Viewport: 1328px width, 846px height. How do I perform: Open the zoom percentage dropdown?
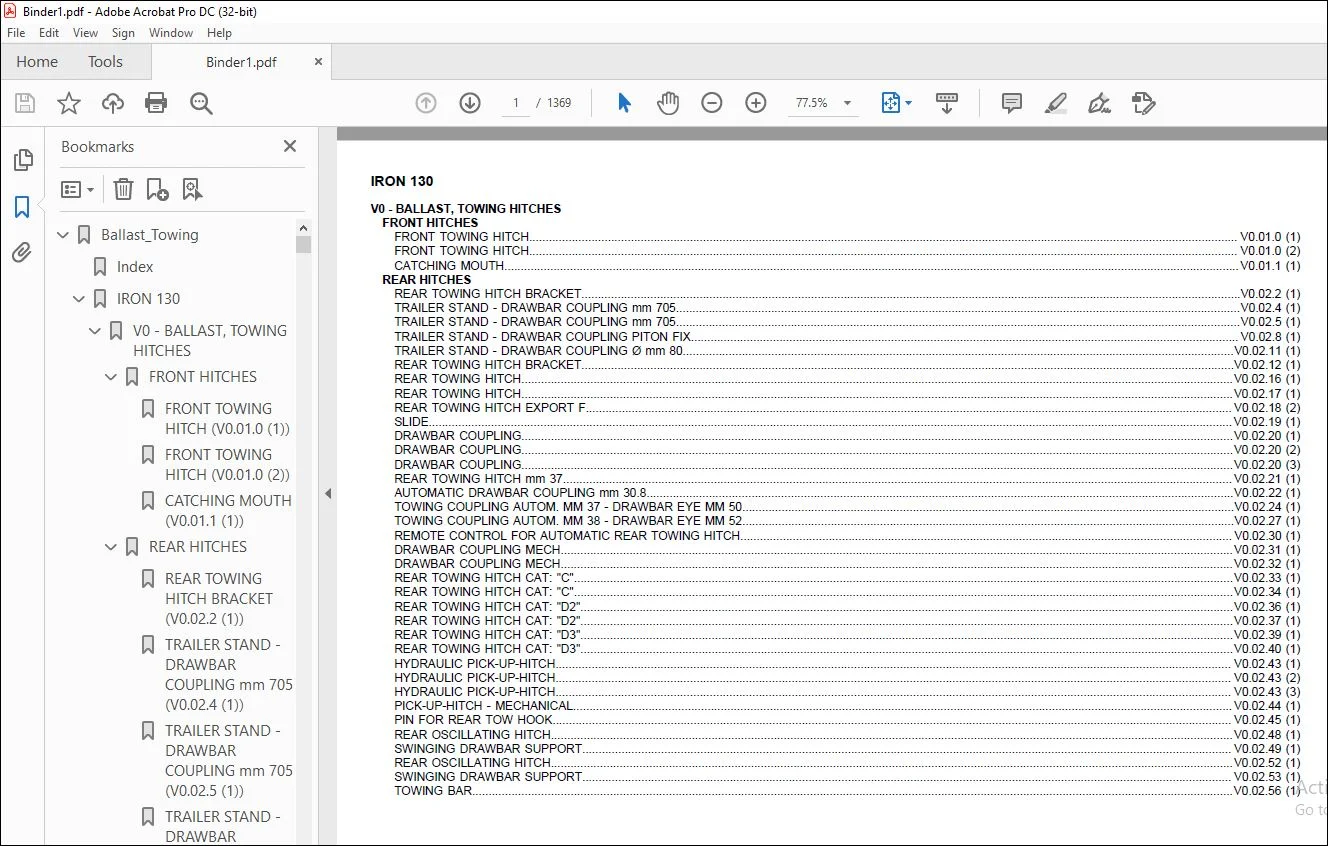[848, 103]
